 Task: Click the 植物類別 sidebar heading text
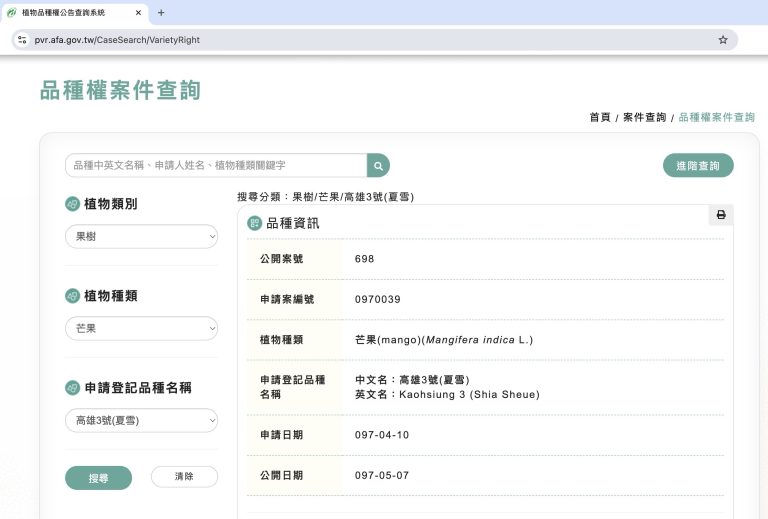[111, 204]
